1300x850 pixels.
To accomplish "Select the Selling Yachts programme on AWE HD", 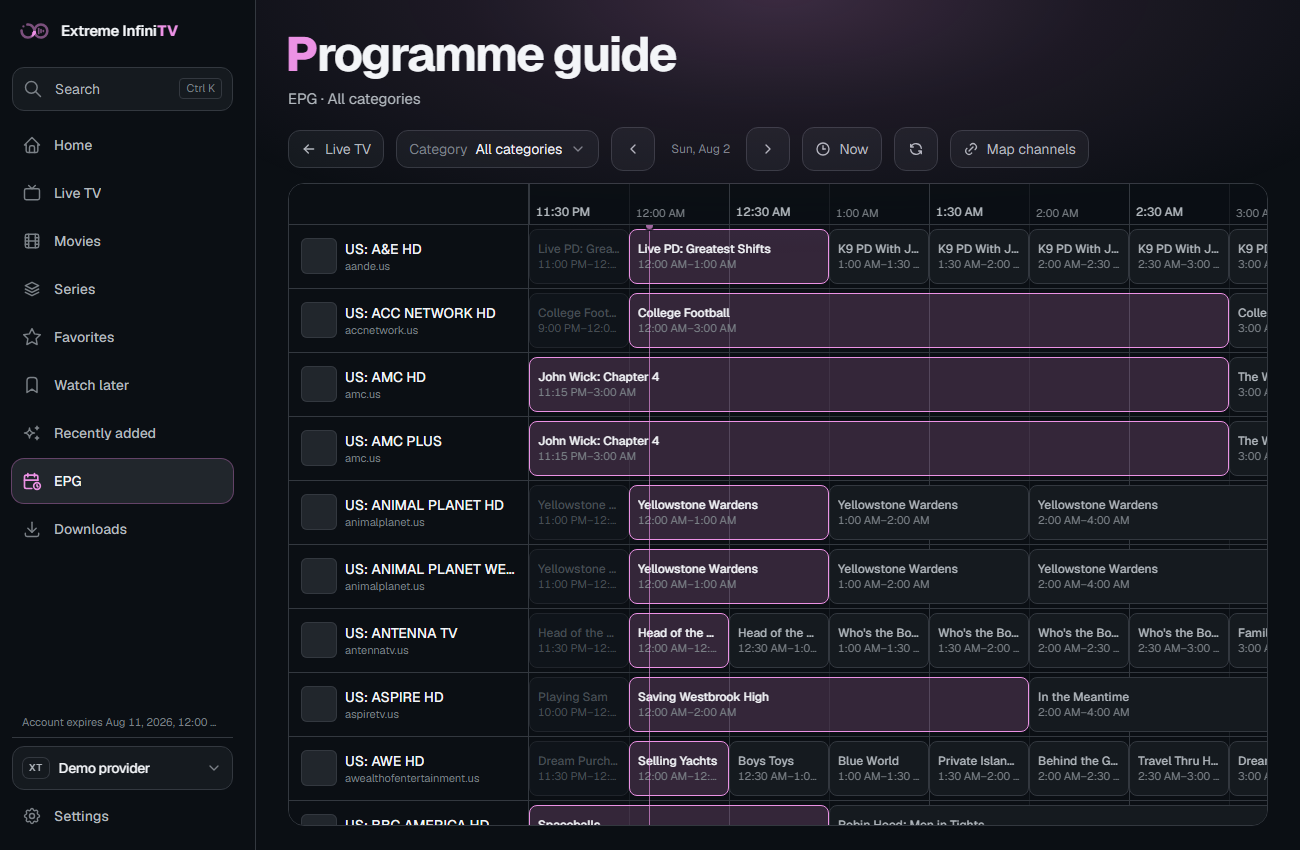I will click(679, 768).
